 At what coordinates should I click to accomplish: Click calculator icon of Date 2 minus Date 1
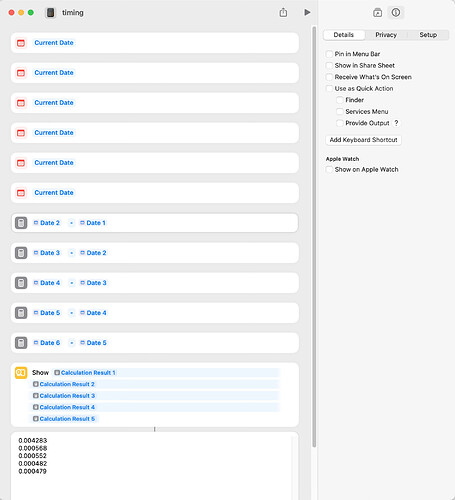[21, 223]
